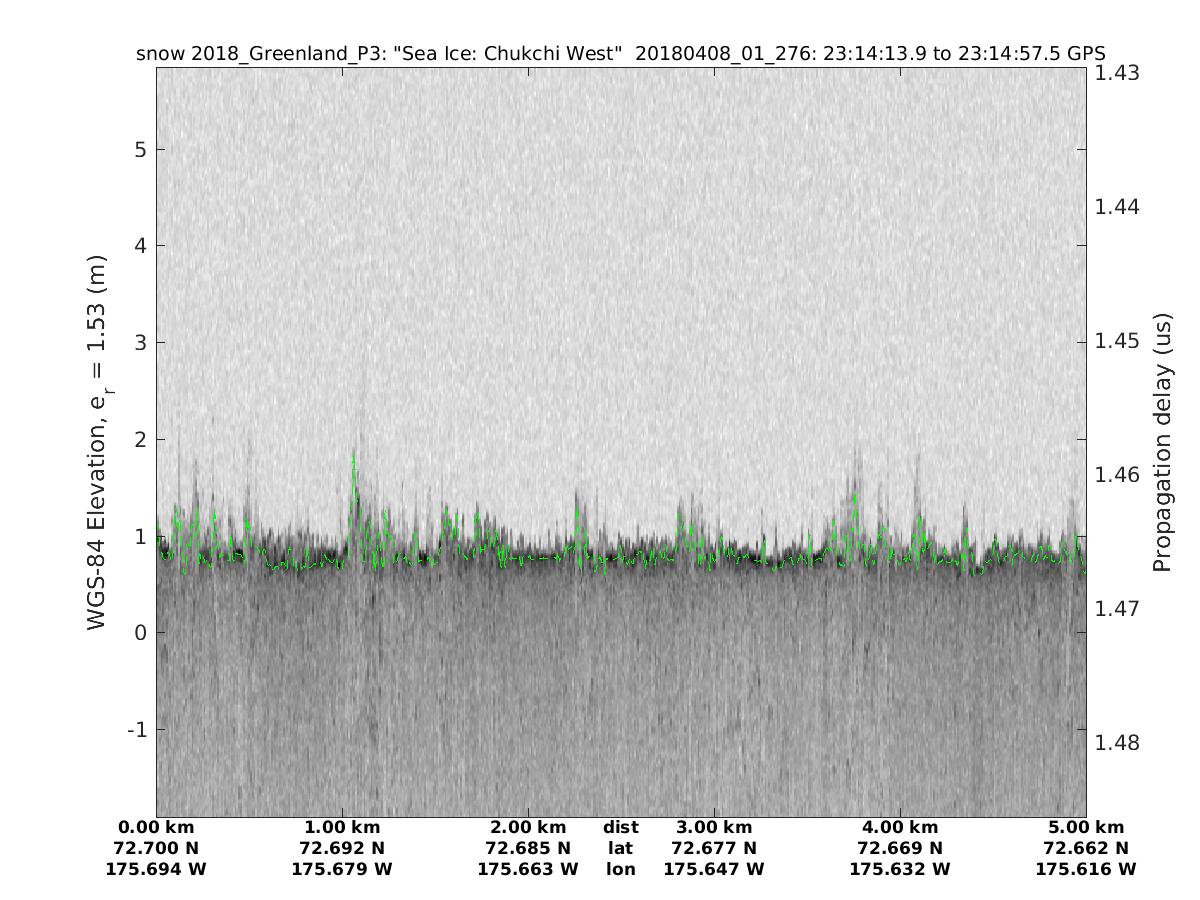Click the 72.662 N latitude label

click(x=1086, y=849)
